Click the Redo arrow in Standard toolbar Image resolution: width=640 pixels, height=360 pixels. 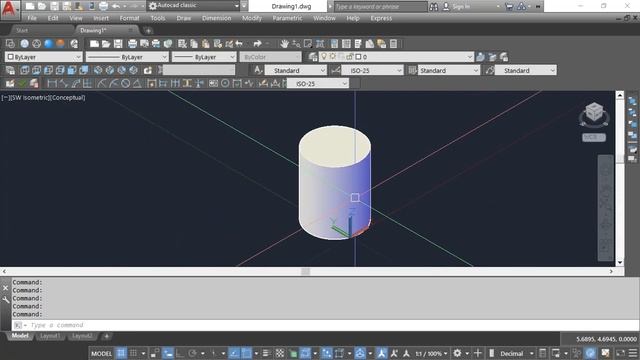[257, 44]
